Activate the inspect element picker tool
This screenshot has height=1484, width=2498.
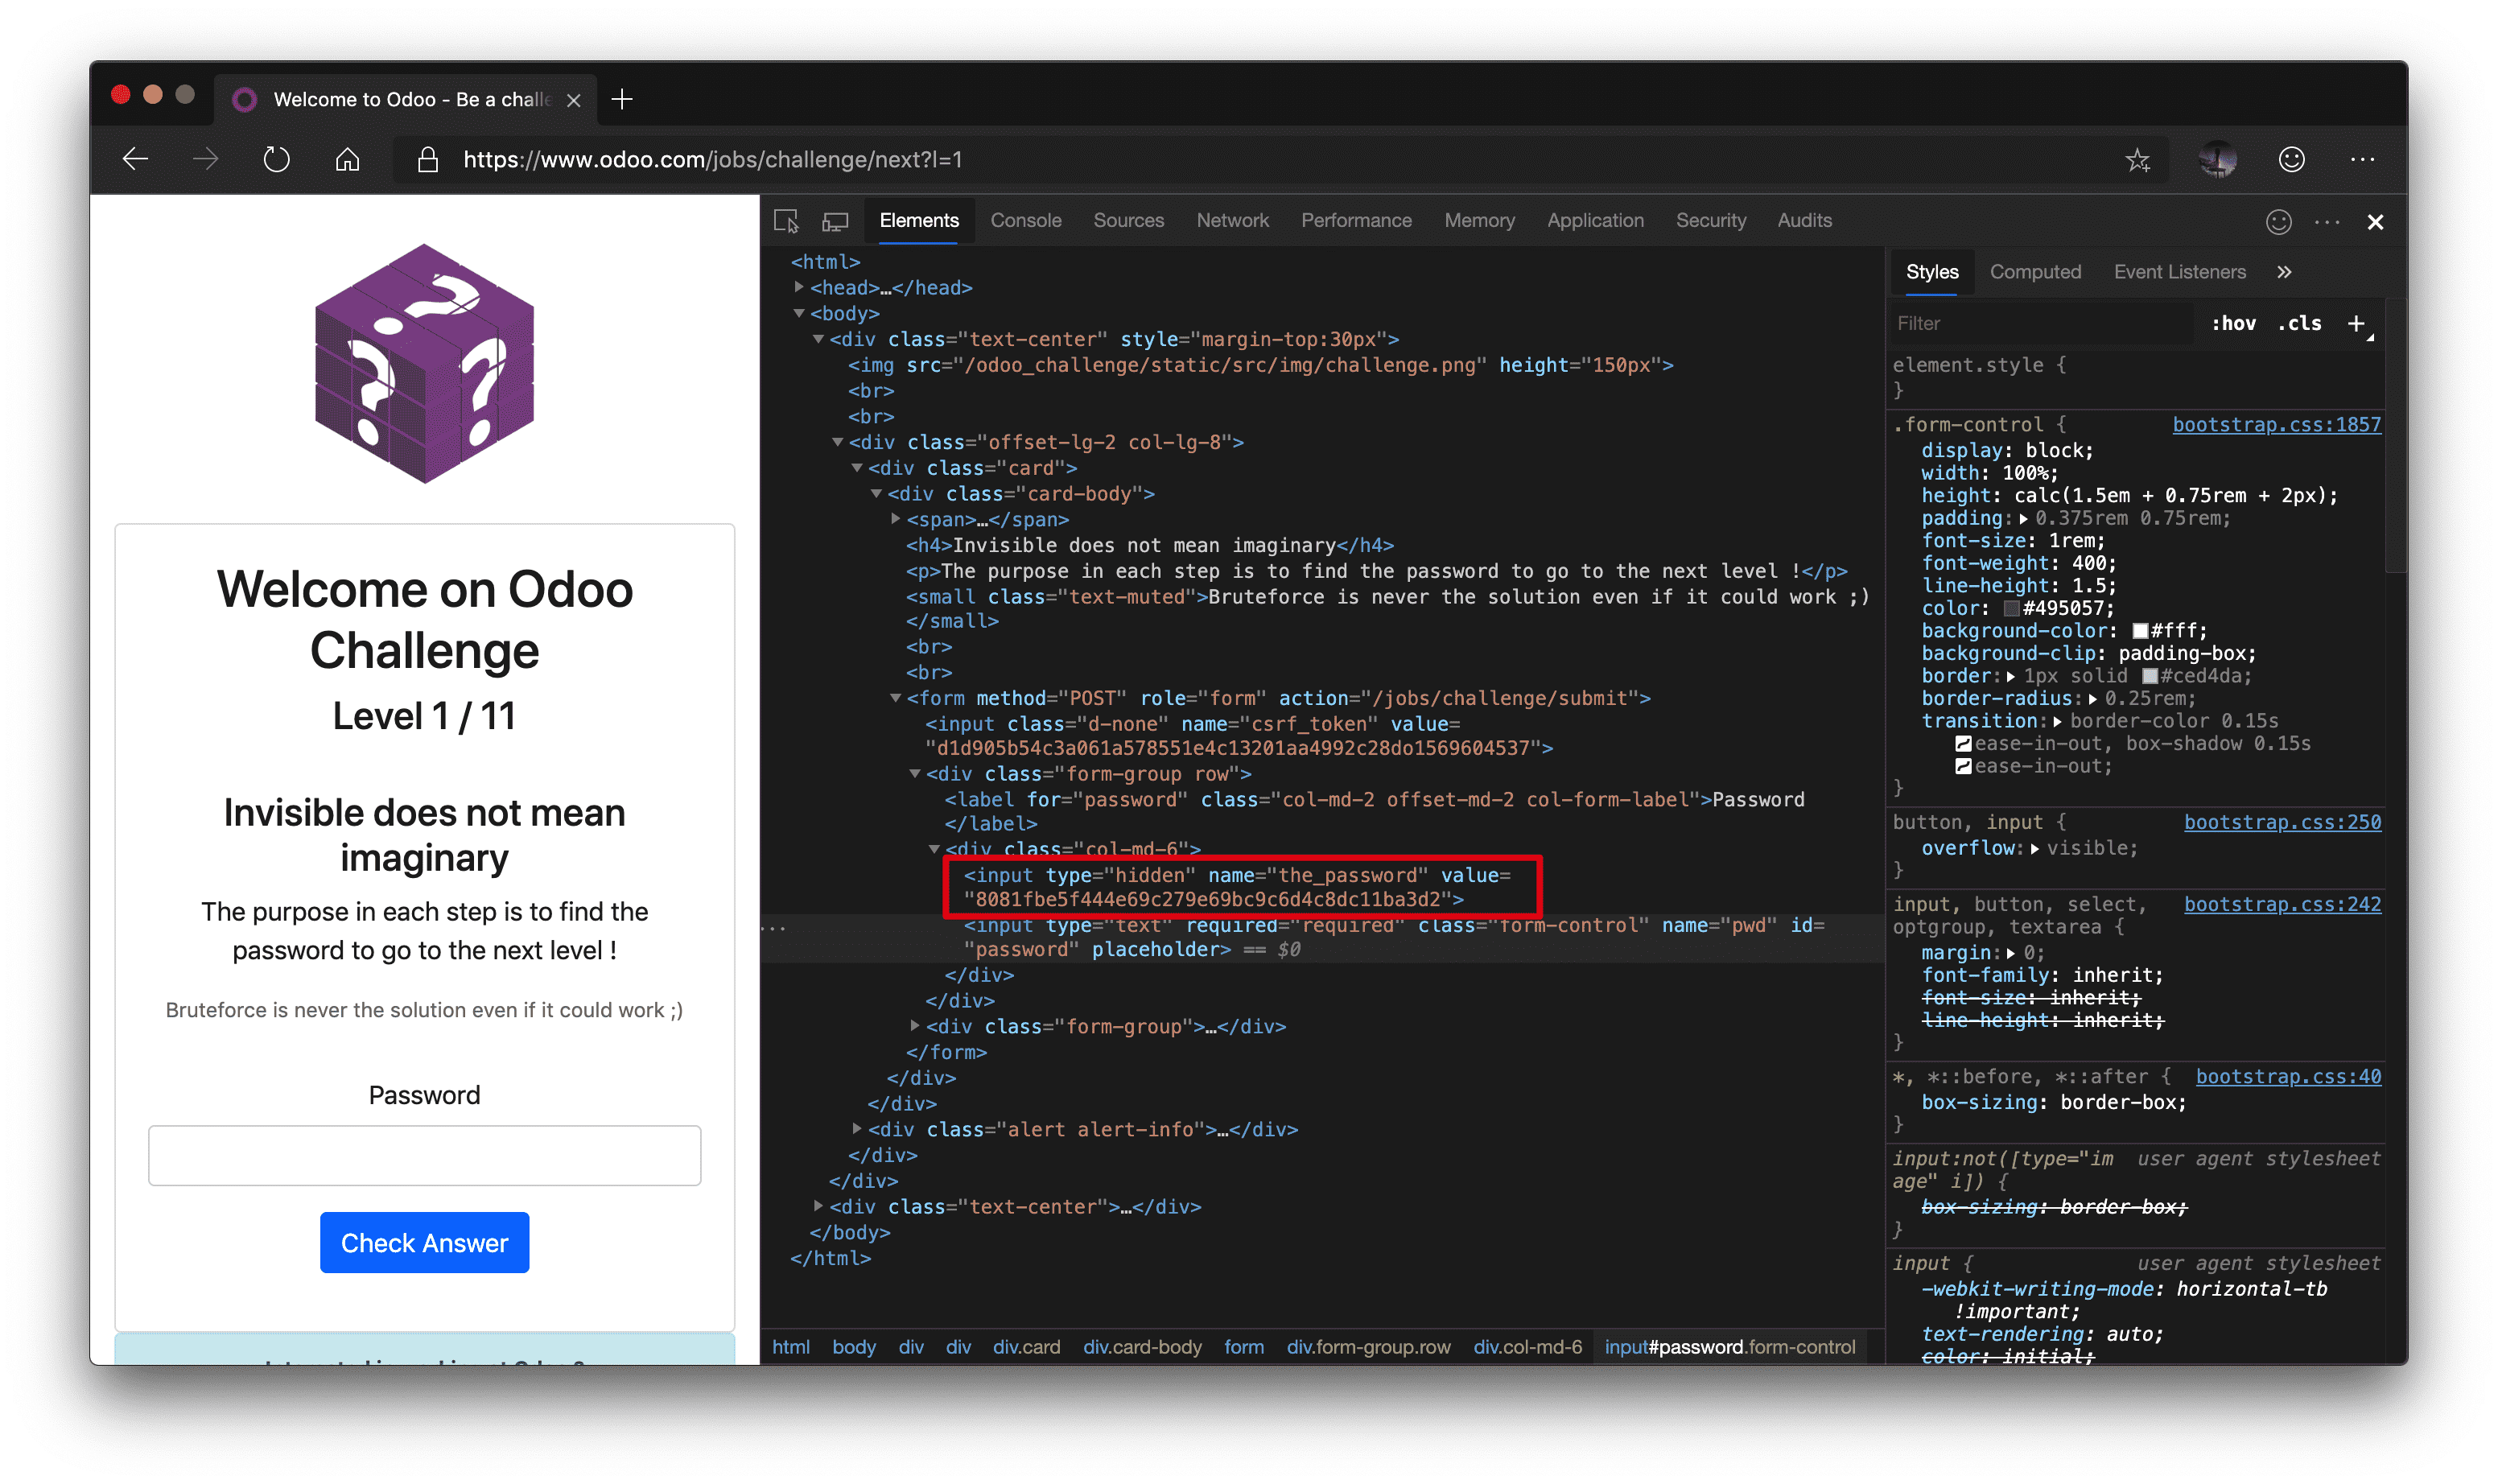coord(787,221)
